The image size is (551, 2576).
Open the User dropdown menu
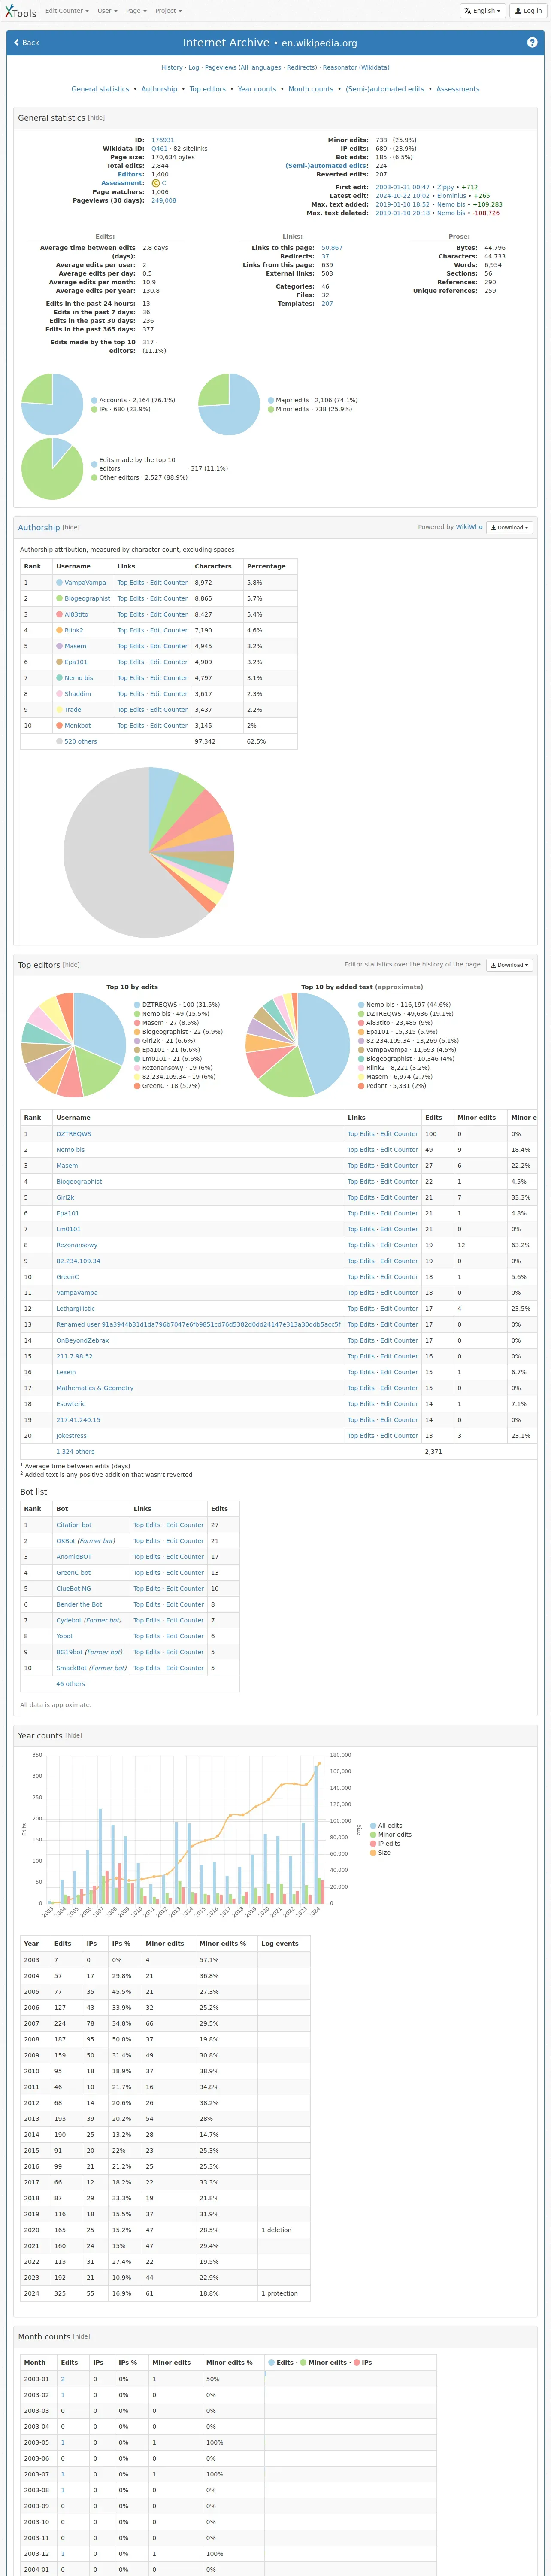click(106, 11)
